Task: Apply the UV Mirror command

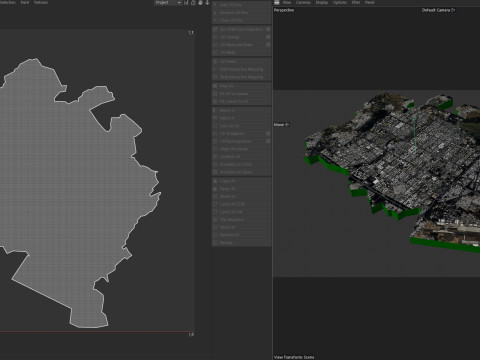Action: (x=239, y=37)
